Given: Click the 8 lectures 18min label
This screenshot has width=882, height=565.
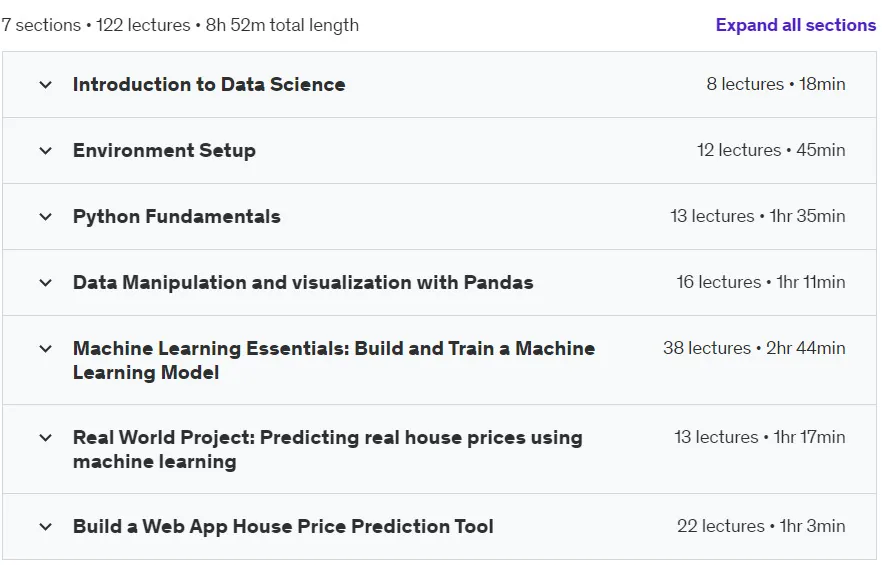Looking at the screenshot, I should click(x=776, y=84).
